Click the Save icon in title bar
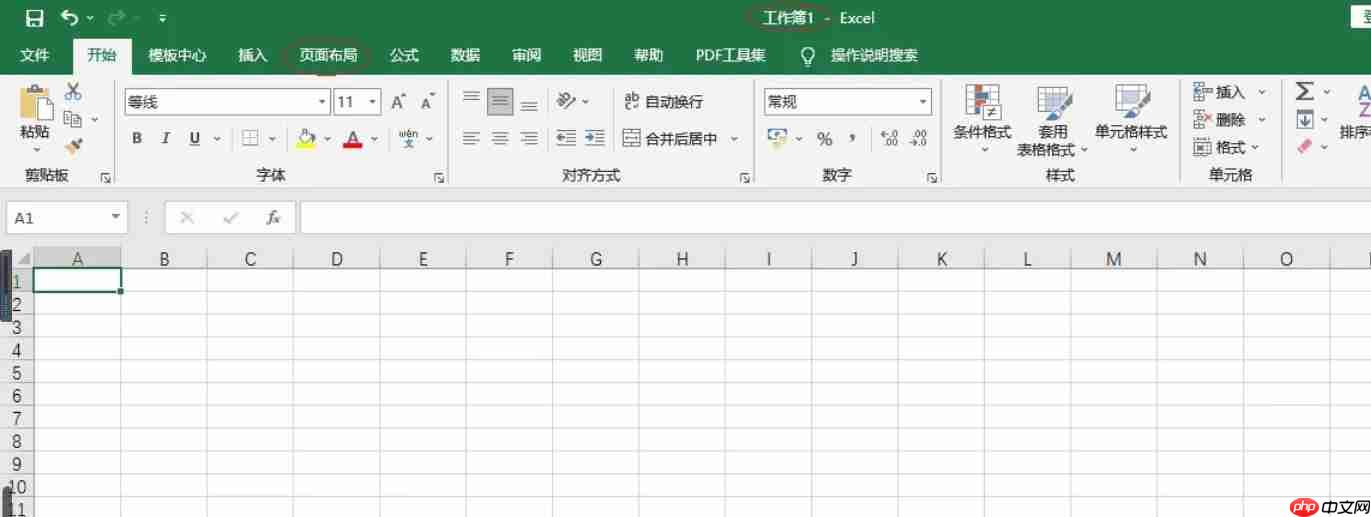 (x=34, y=18)
